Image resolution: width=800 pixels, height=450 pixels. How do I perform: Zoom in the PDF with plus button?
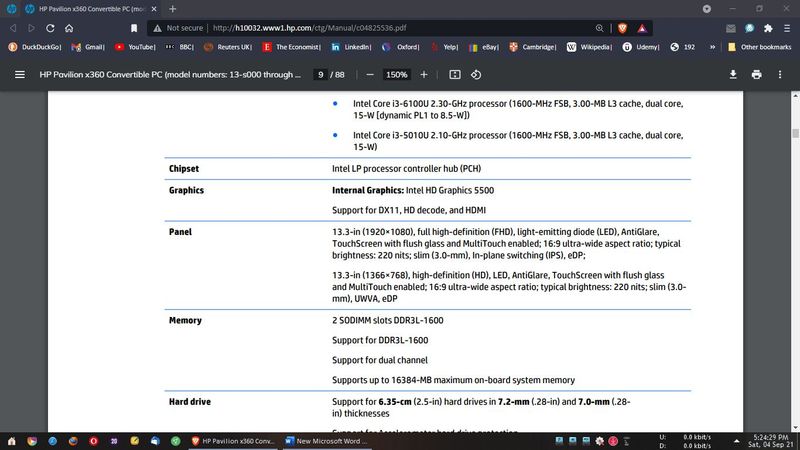pyautogui.click(x=423, y=74)
